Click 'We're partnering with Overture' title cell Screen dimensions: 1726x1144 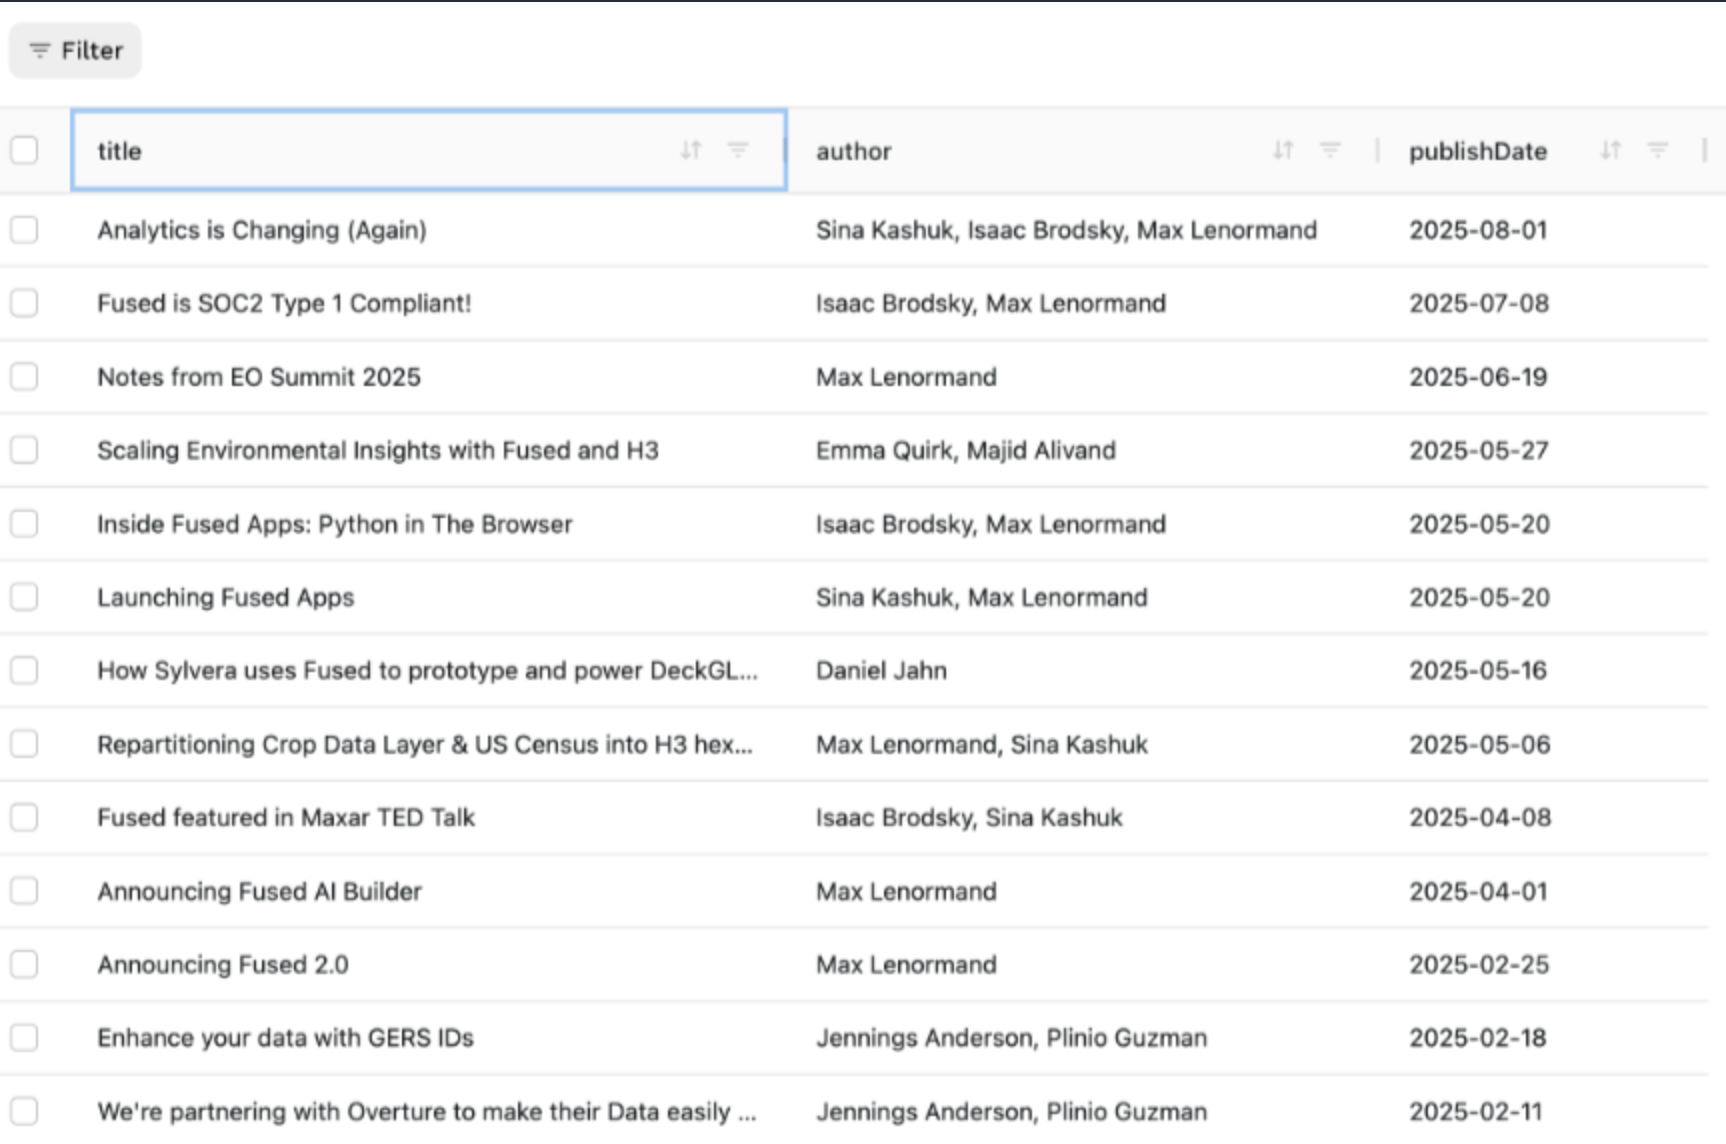[x=427, y=1111]
